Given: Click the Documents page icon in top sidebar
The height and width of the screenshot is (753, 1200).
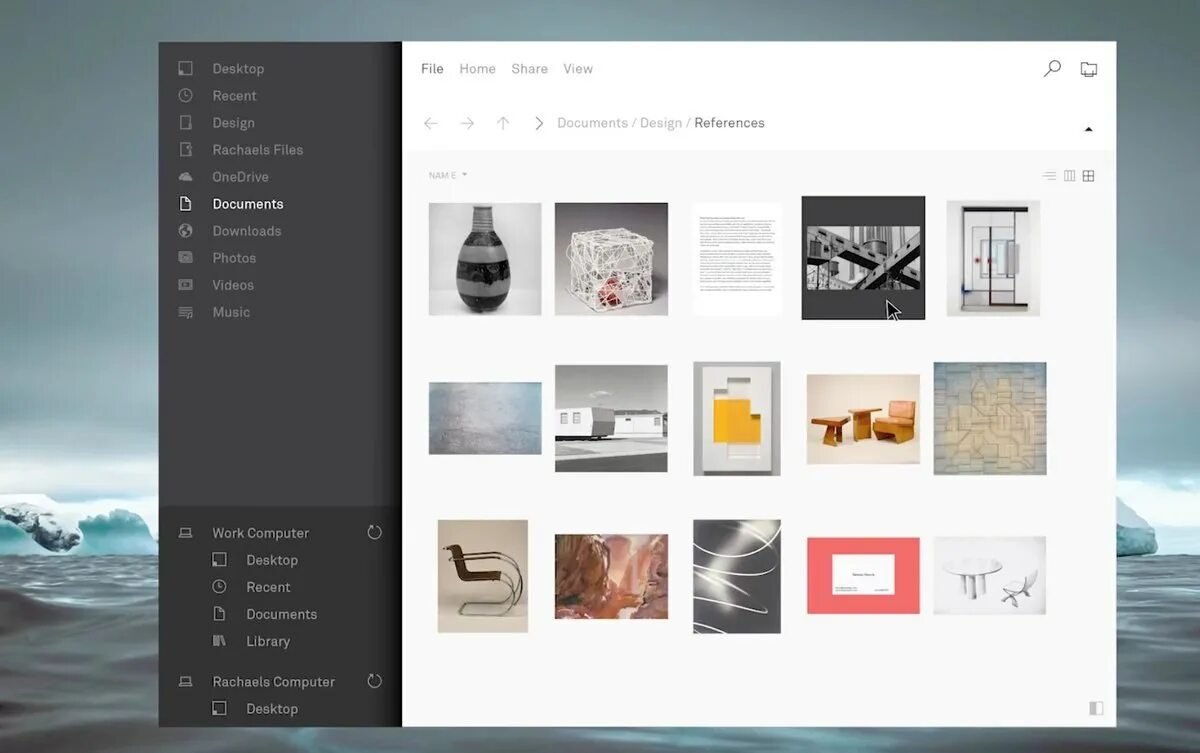Looking at the screenshot, I should pos(185,204).
